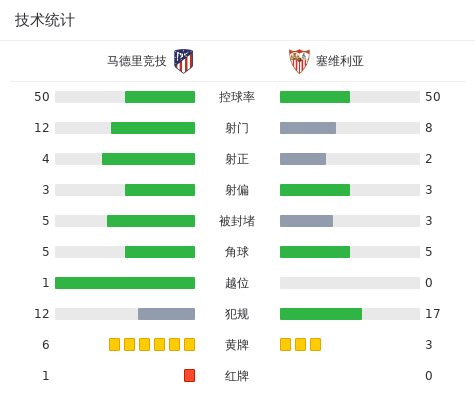Select the 技术统计 heading
Screen dimensions: 475x393
45,20
